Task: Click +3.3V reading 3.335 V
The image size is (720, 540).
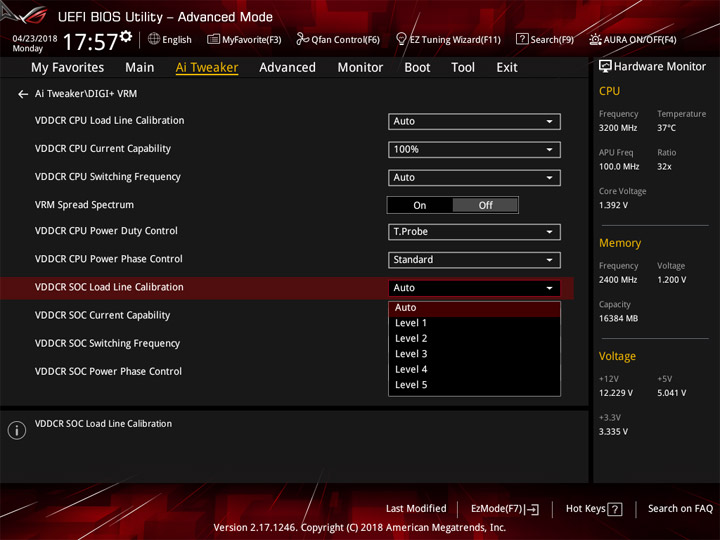Action: coord(613,432)
